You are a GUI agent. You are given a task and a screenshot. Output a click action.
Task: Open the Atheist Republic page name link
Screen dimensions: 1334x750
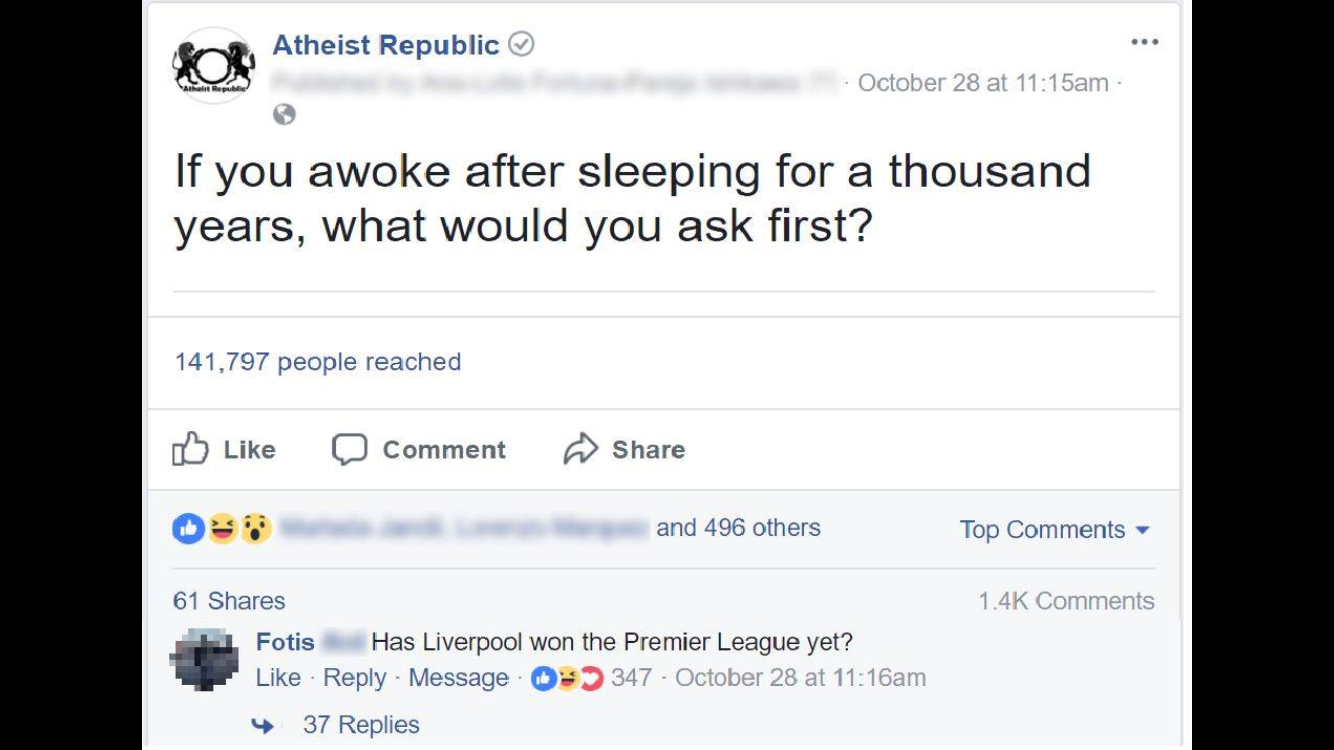385,45
